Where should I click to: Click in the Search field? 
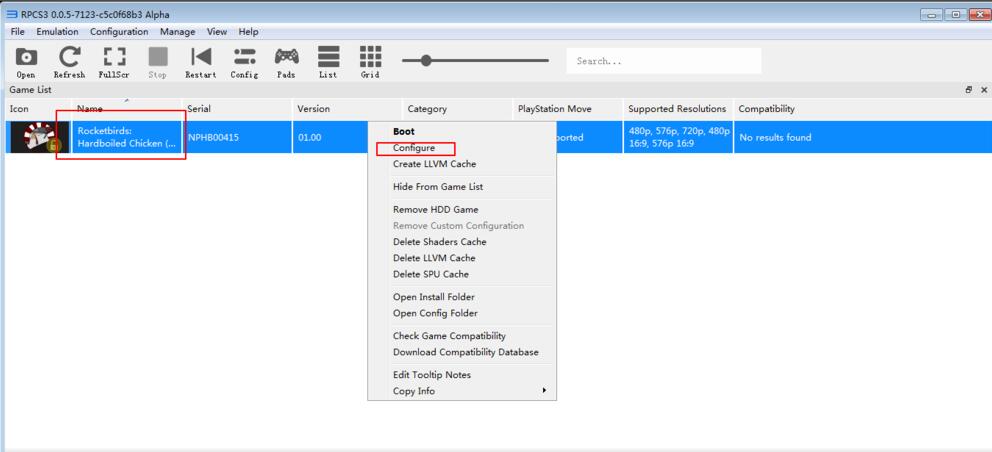tap(664, 61)
